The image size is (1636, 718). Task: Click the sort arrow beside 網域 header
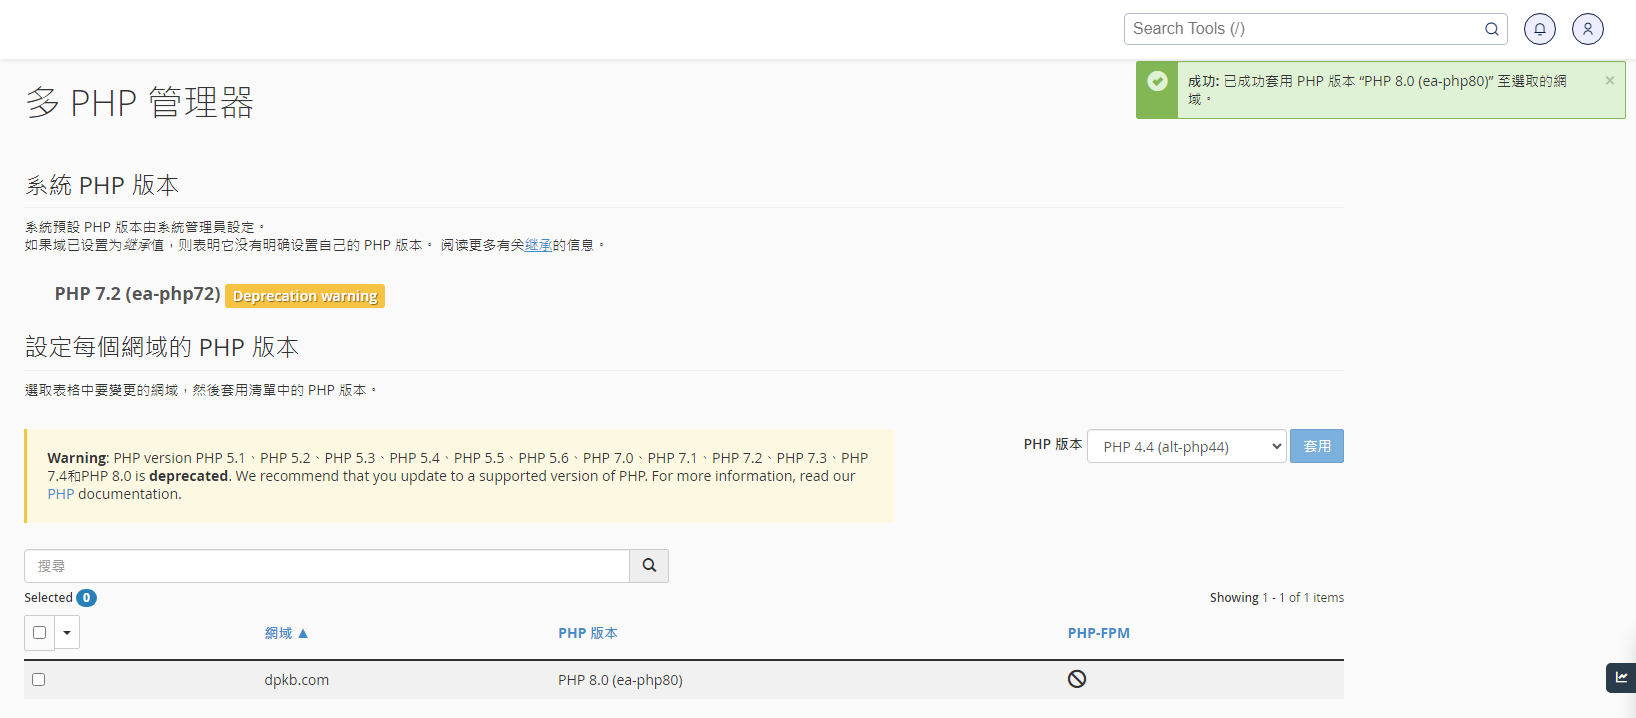303,633
